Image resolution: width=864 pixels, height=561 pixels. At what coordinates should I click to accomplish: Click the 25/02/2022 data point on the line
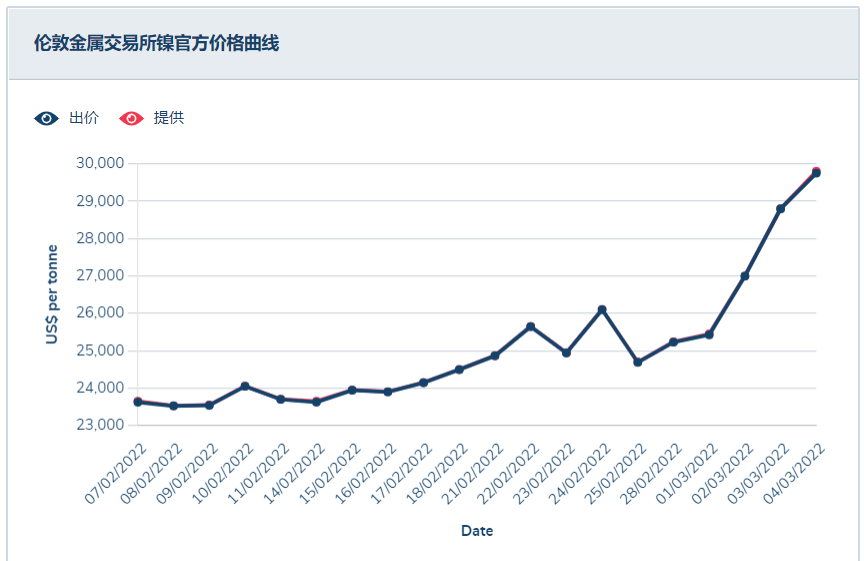point(638,362)
